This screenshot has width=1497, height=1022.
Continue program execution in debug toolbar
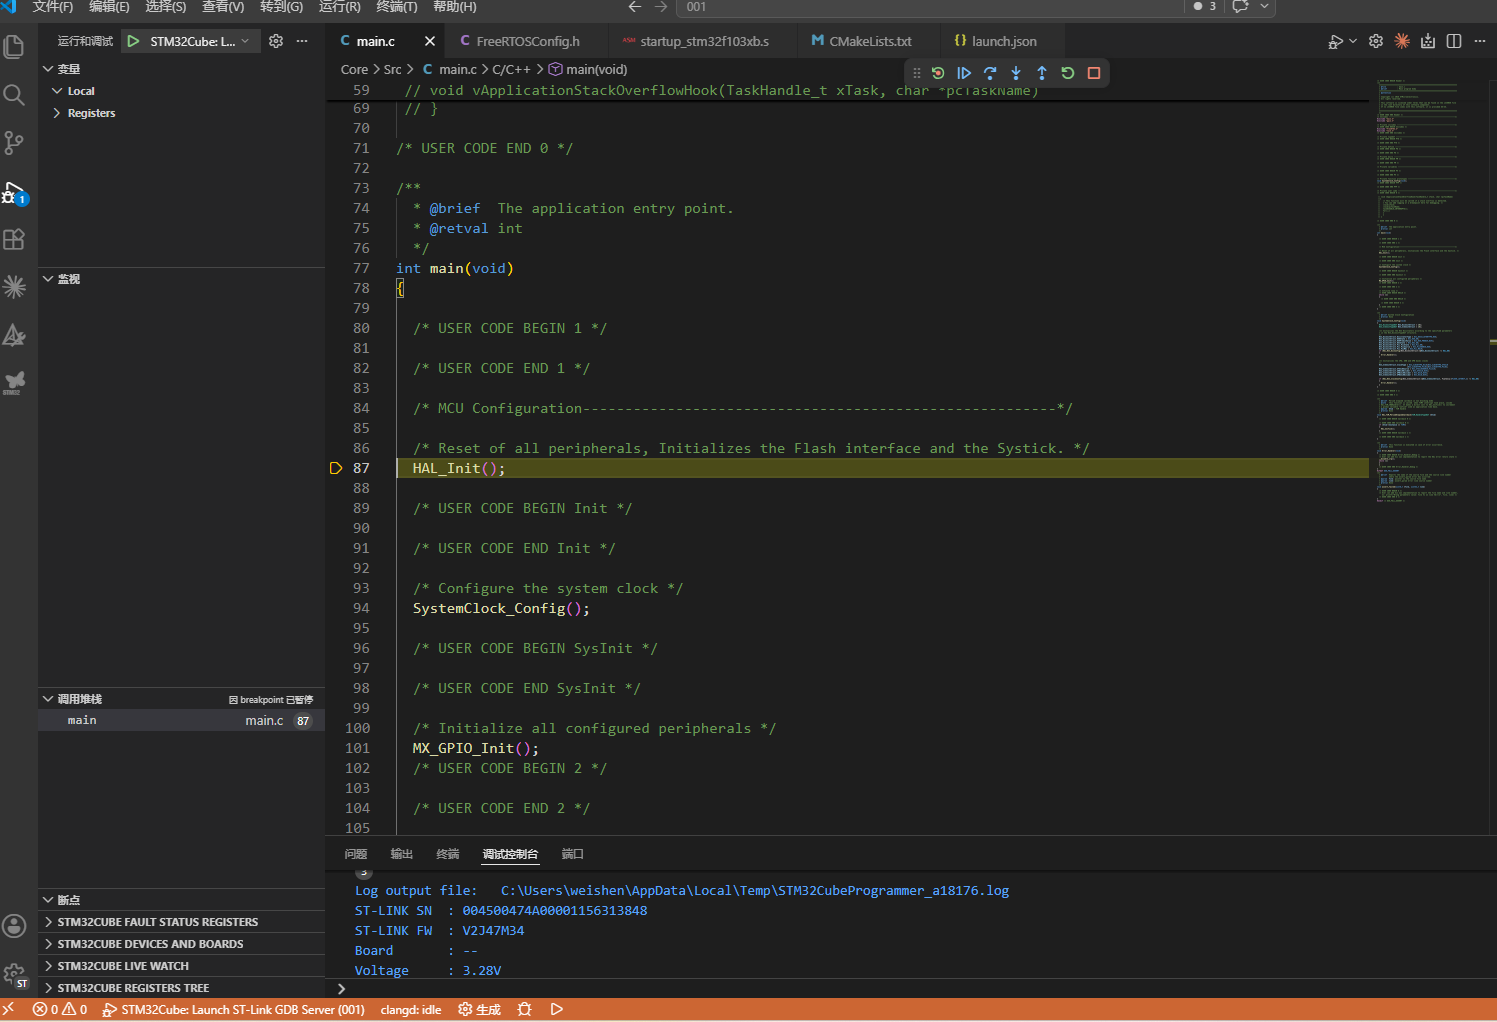click(x=964, y=73)
